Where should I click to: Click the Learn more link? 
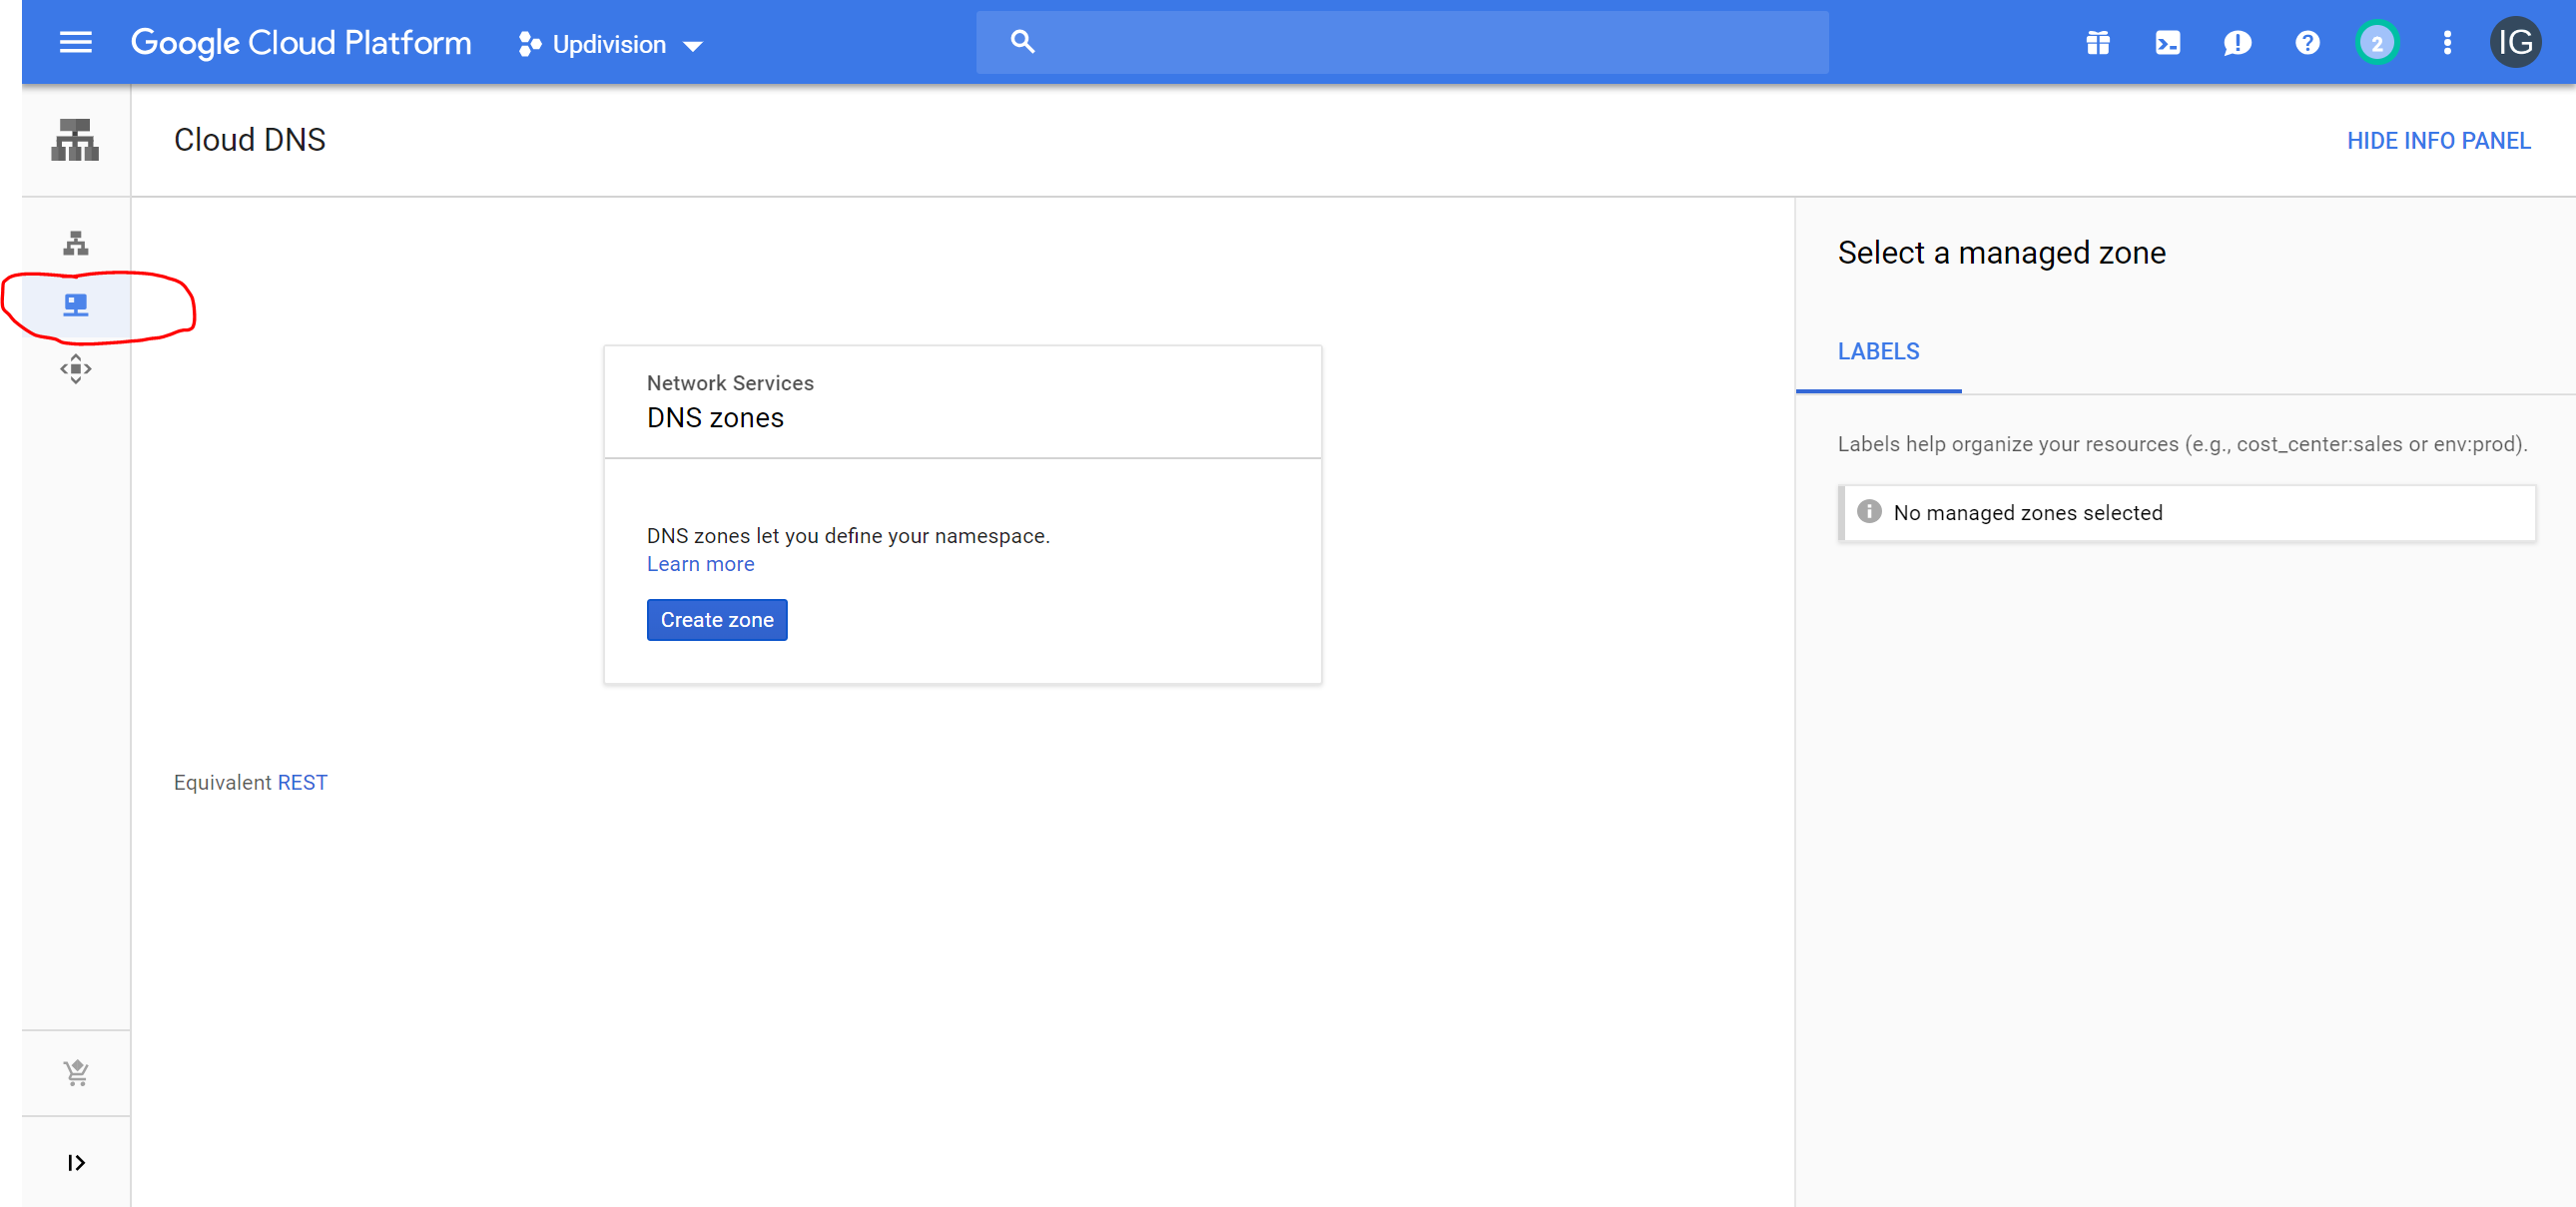[700, 564]
